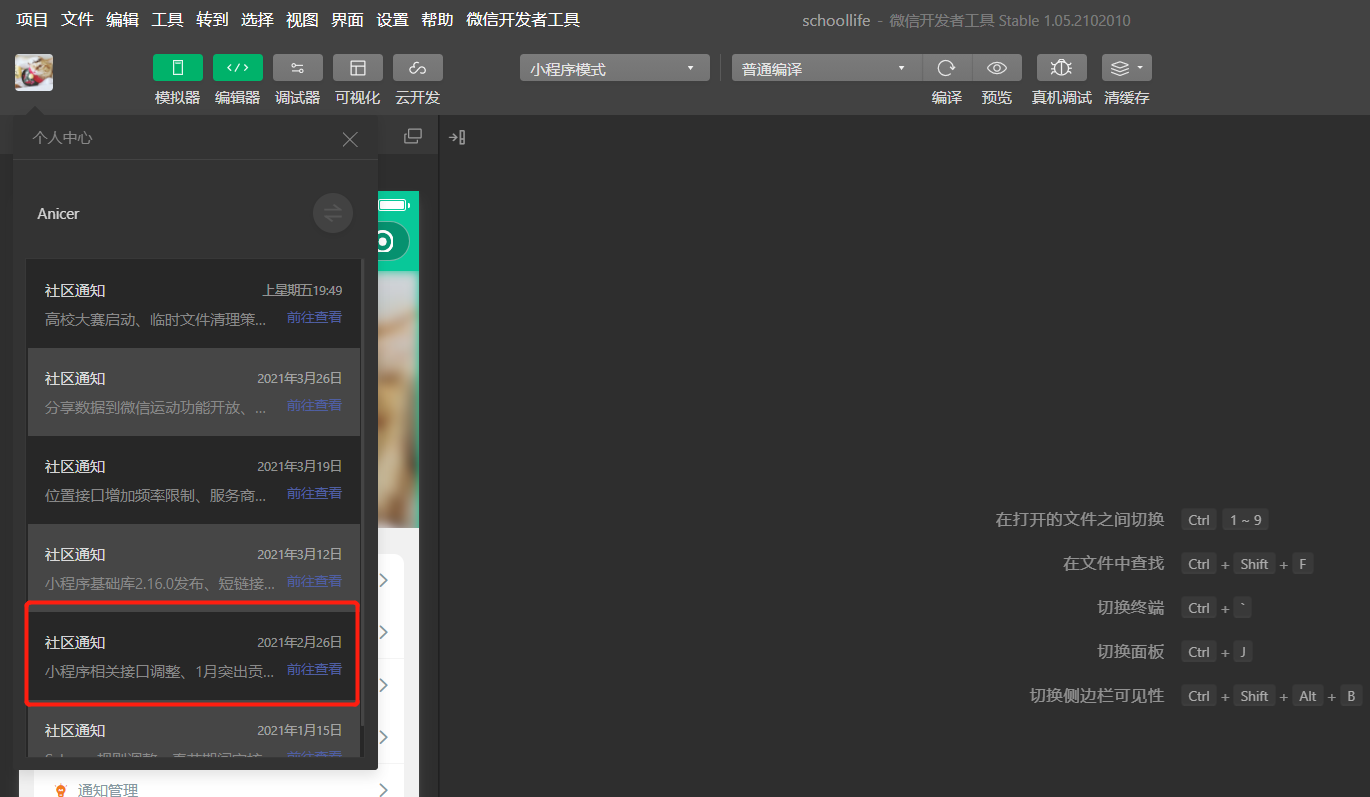Open the 项目 menu
This screenshot has width=1370, height=797.
tap(33, 20)
